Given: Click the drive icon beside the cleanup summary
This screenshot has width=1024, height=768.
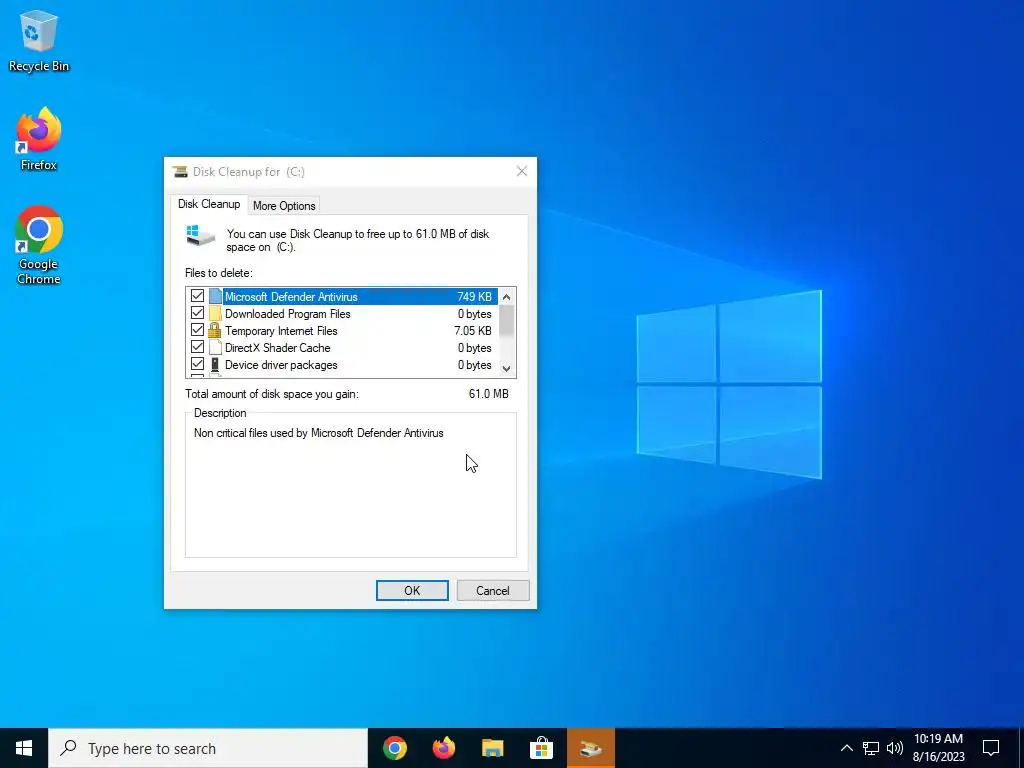Looking at the screenshot, I should tap(200, 236).
